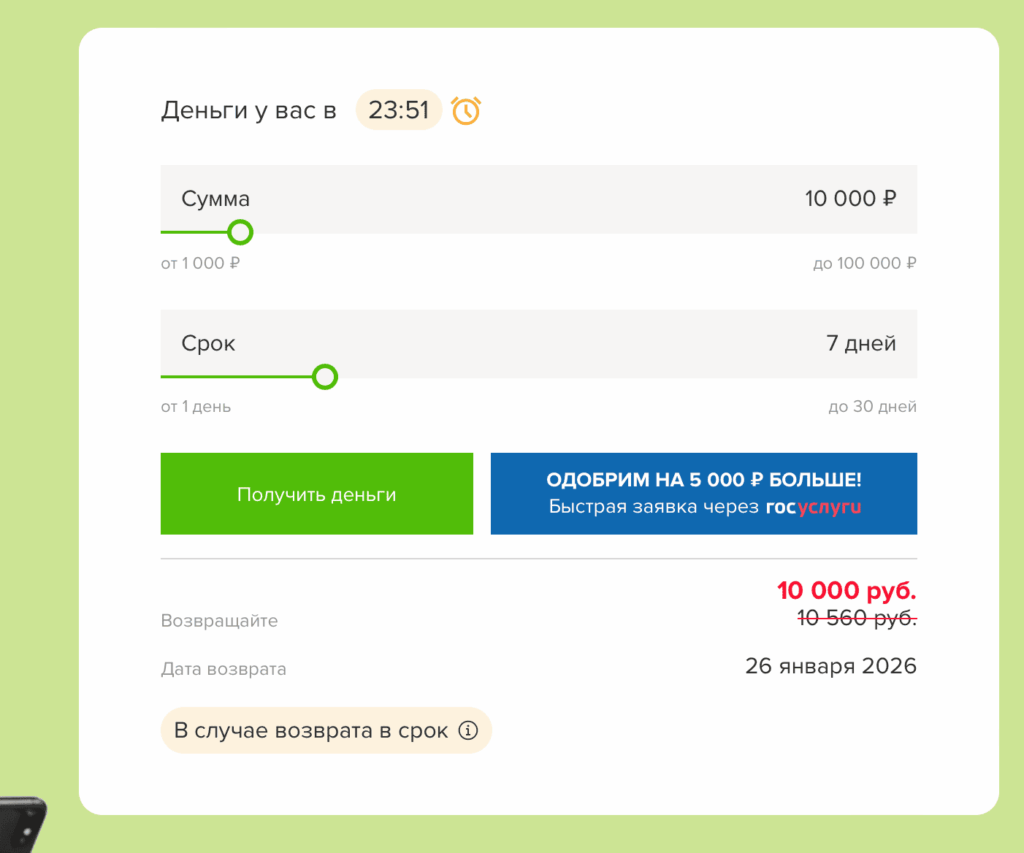Select the maximum label до 100 000 ₽

click(x=864, y=264)
